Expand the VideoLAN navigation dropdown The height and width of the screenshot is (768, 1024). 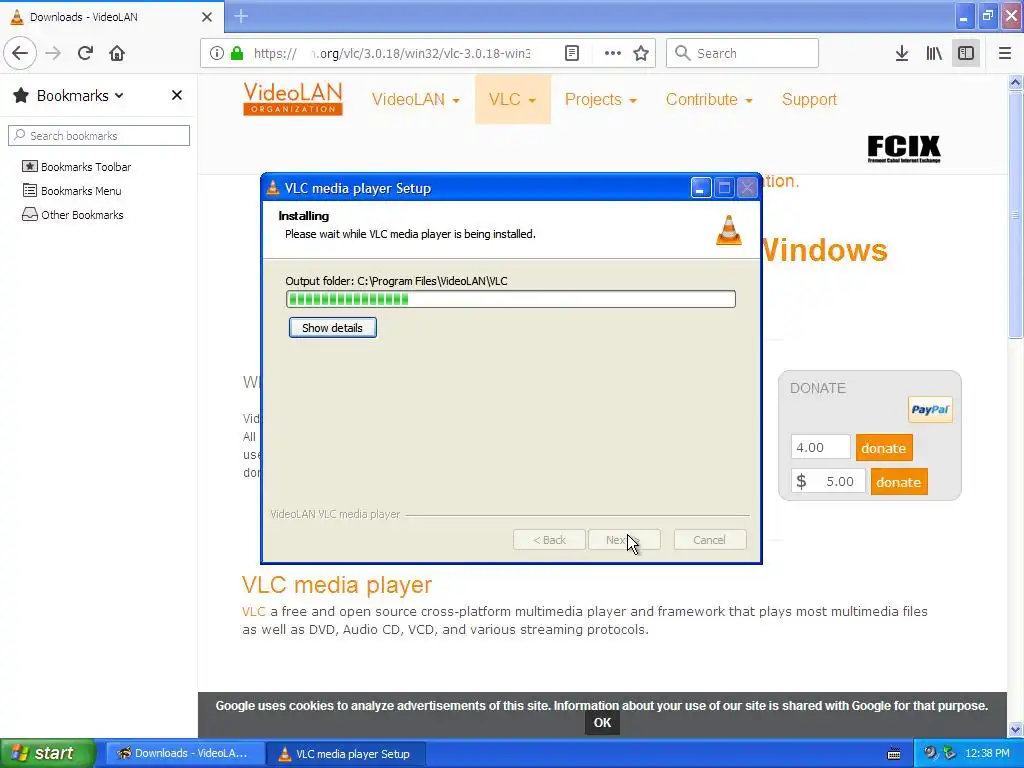click(x=415, y=99)
